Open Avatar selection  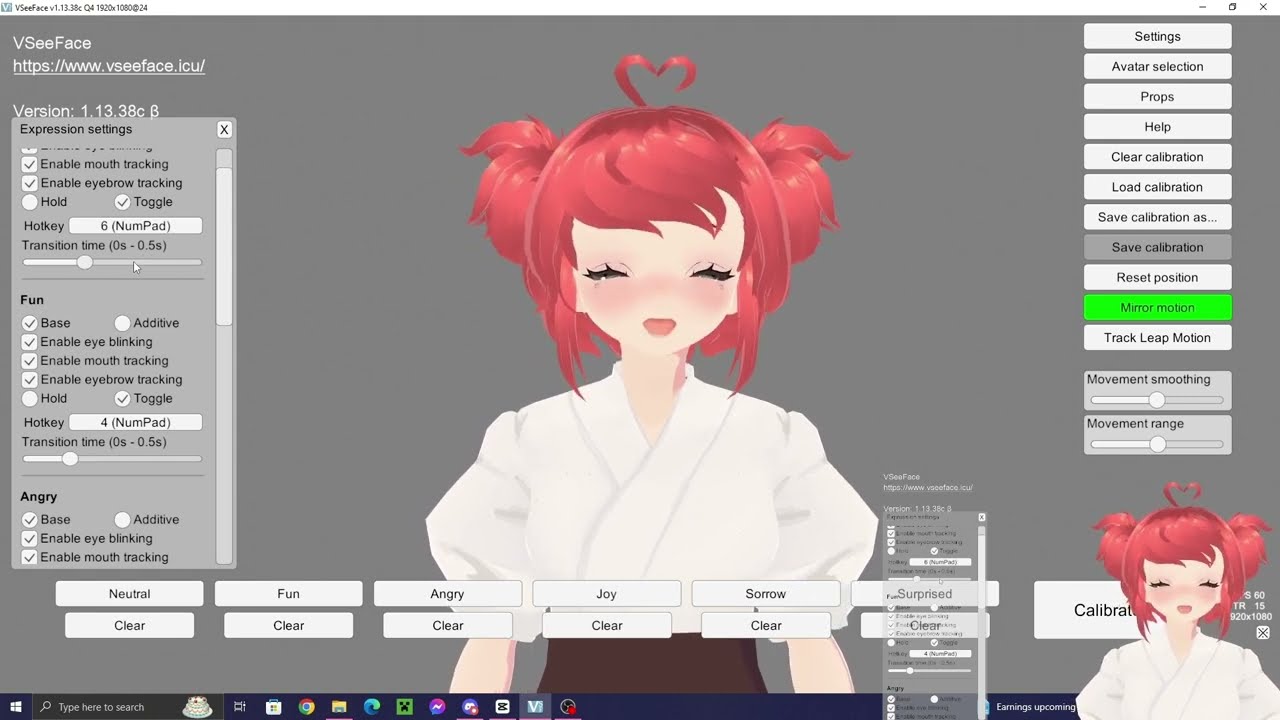tap(1157, 67)
